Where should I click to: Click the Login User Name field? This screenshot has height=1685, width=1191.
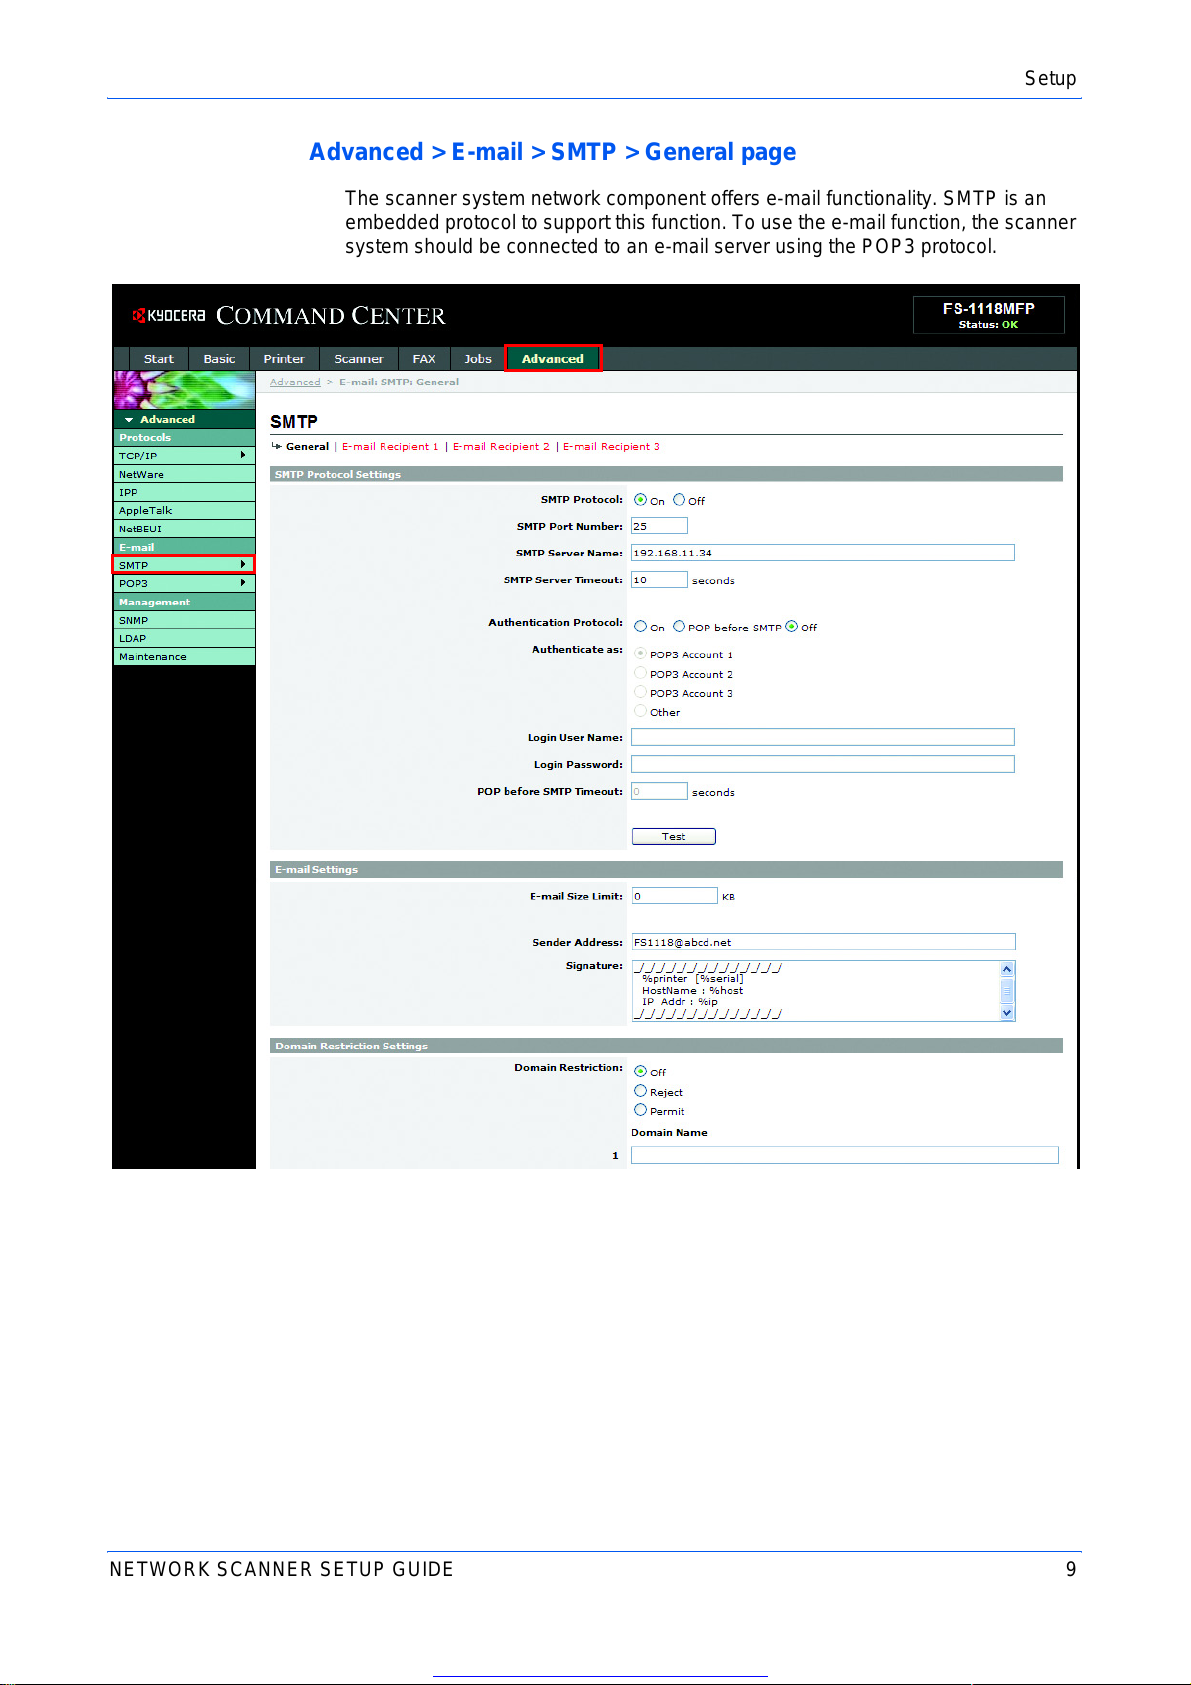pos(823,737)
